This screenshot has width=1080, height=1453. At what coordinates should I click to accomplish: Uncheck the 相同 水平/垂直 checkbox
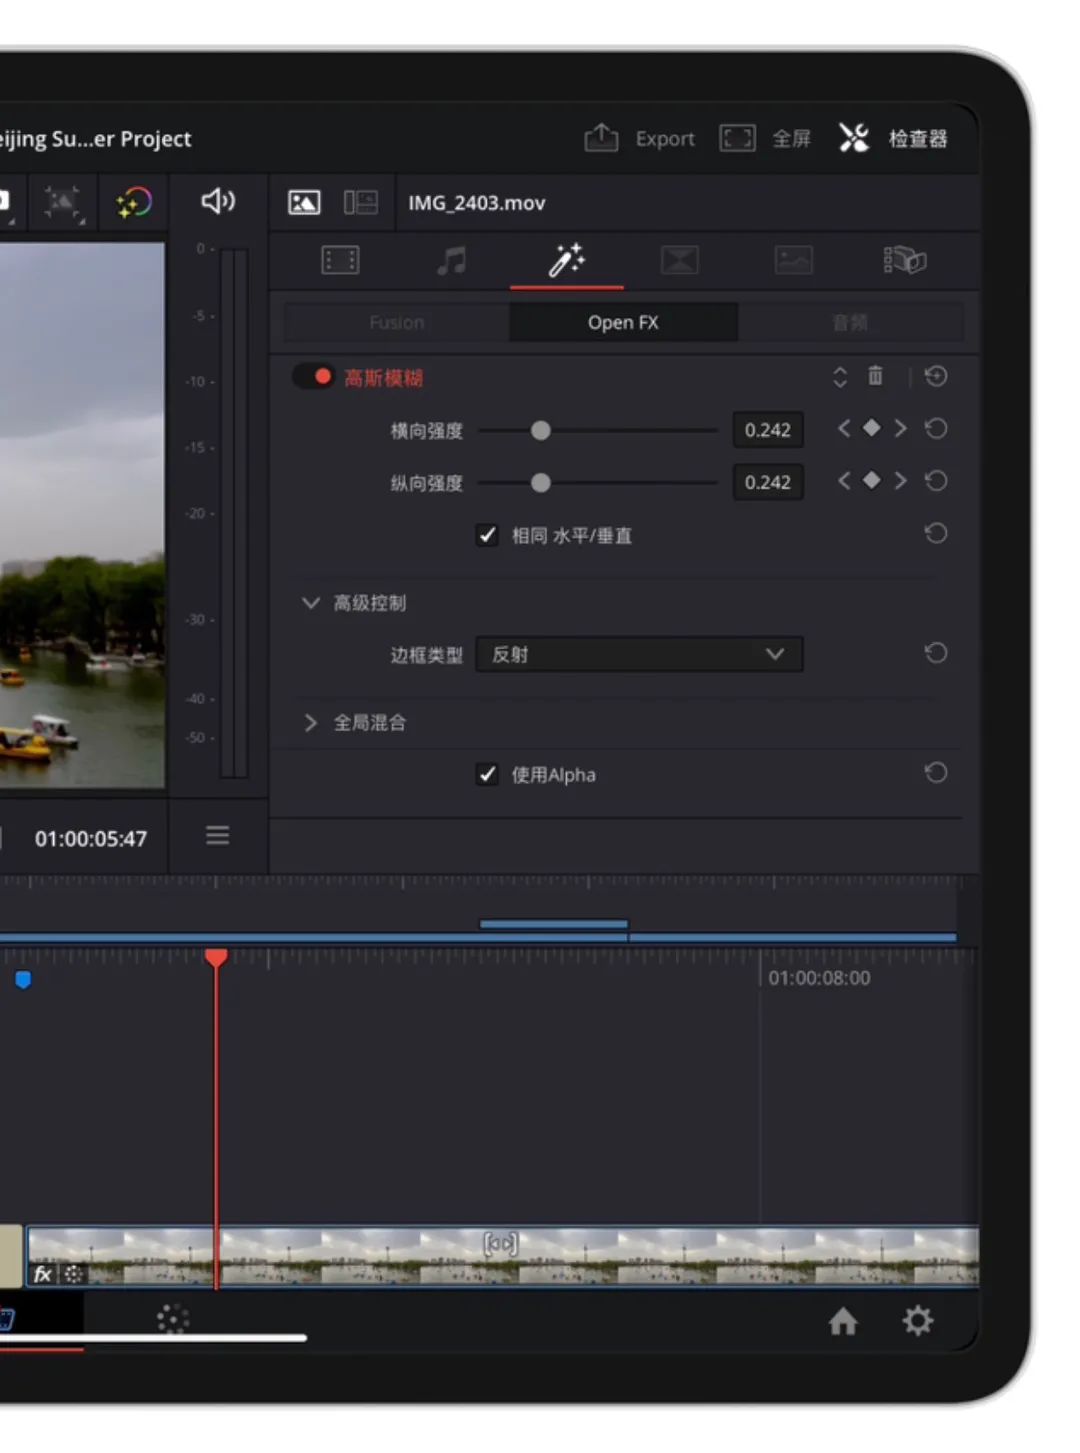(x=487, y=535)
